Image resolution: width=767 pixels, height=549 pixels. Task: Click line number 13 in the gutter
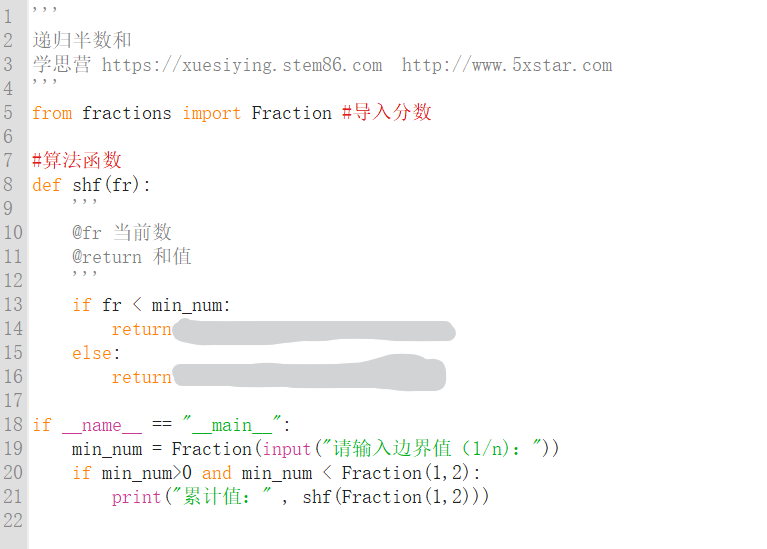pyautogui.click(x=13, y=304)
